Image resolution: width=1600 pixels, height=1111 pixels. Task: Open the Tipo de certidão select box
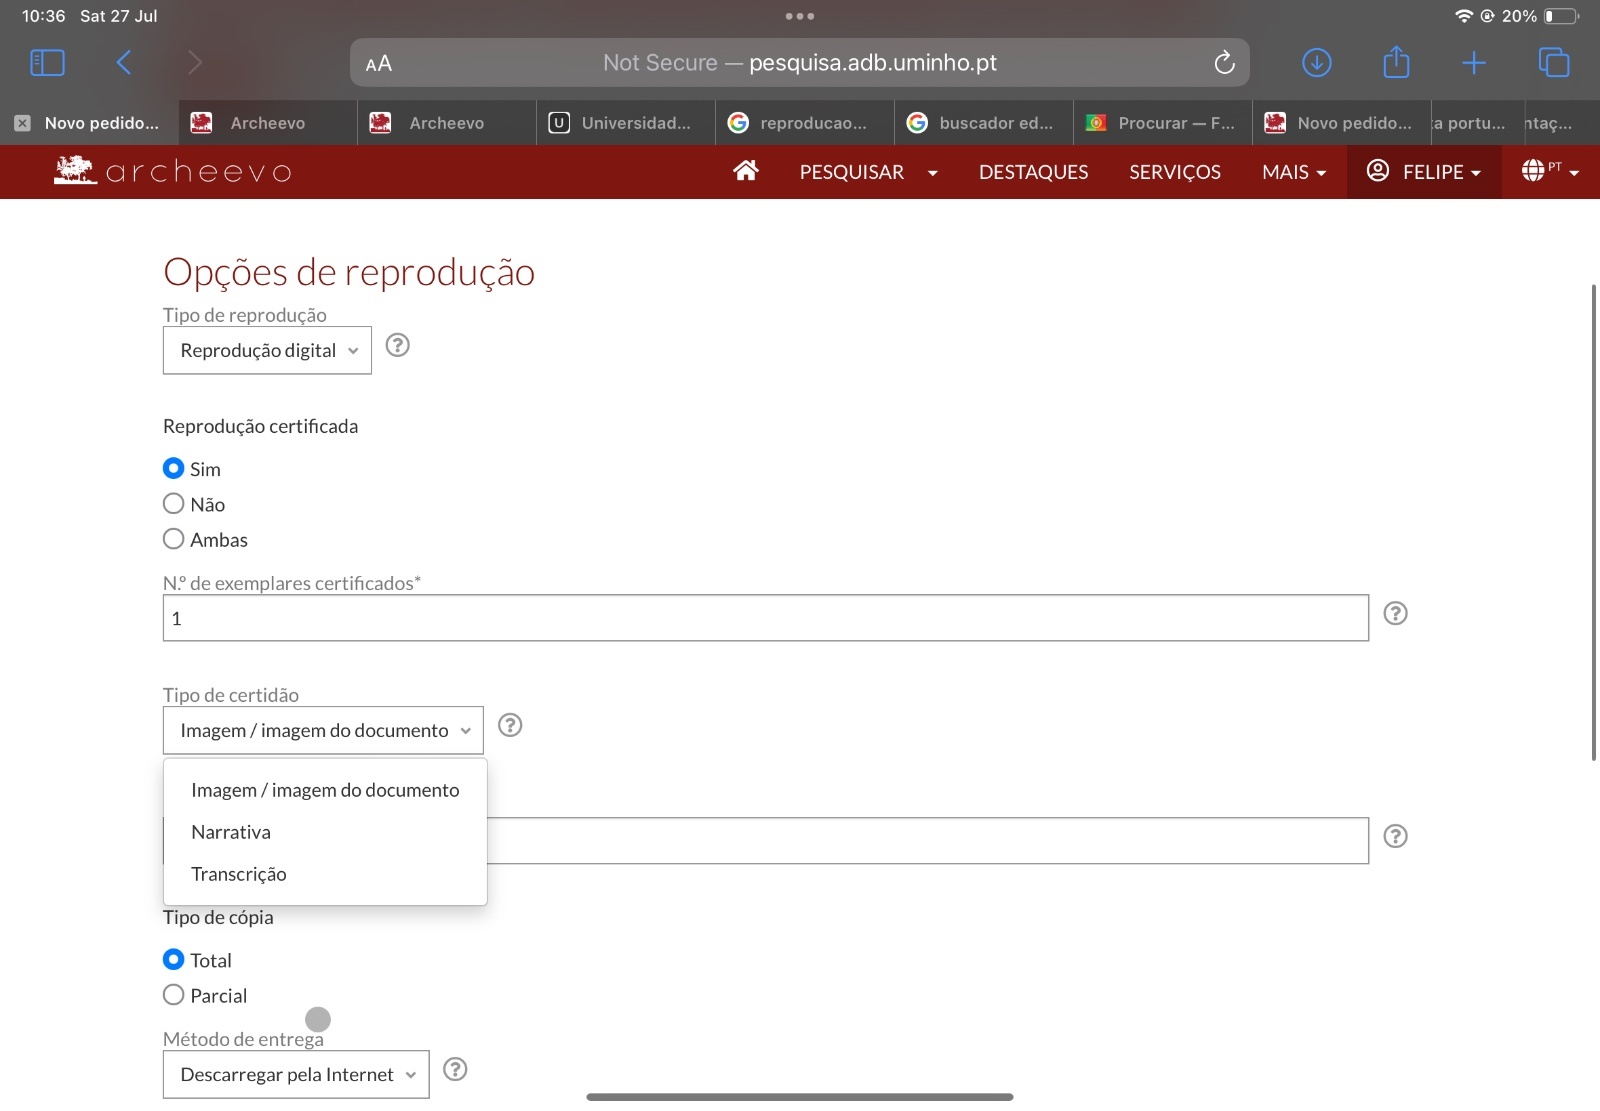tap(323, 730)
